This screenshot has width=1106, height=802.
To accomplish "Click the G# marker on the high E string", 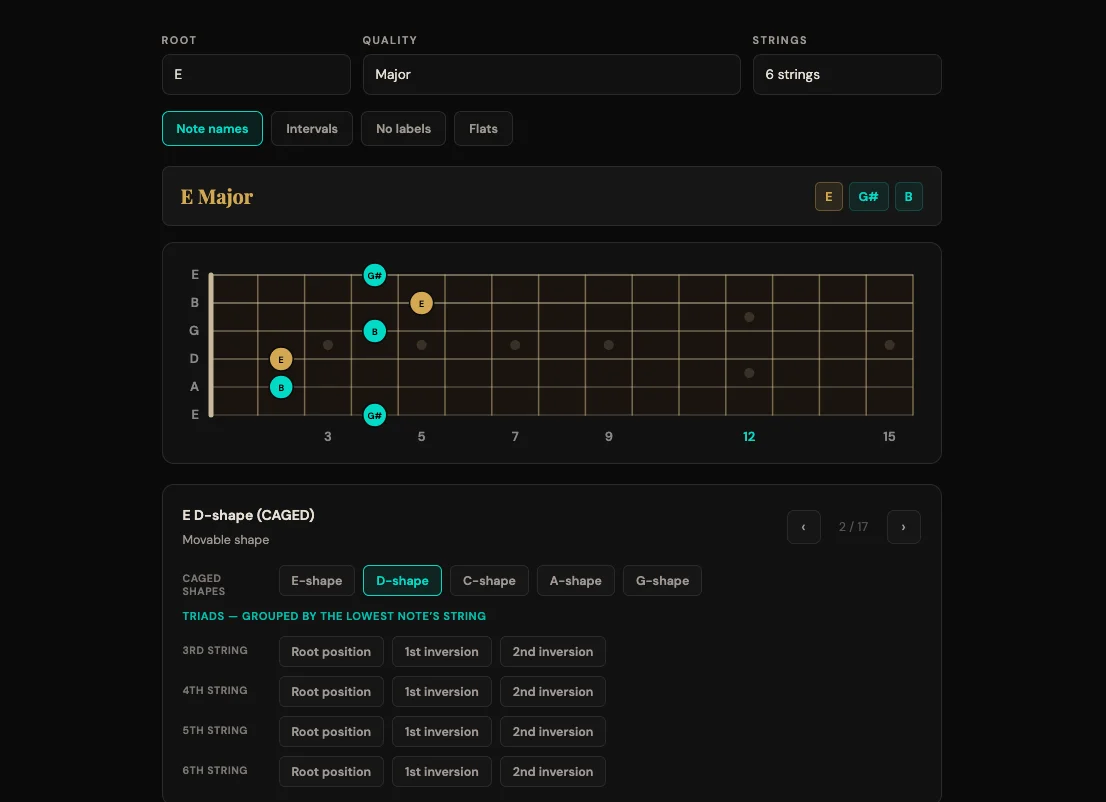I will (x=375, y=275).
